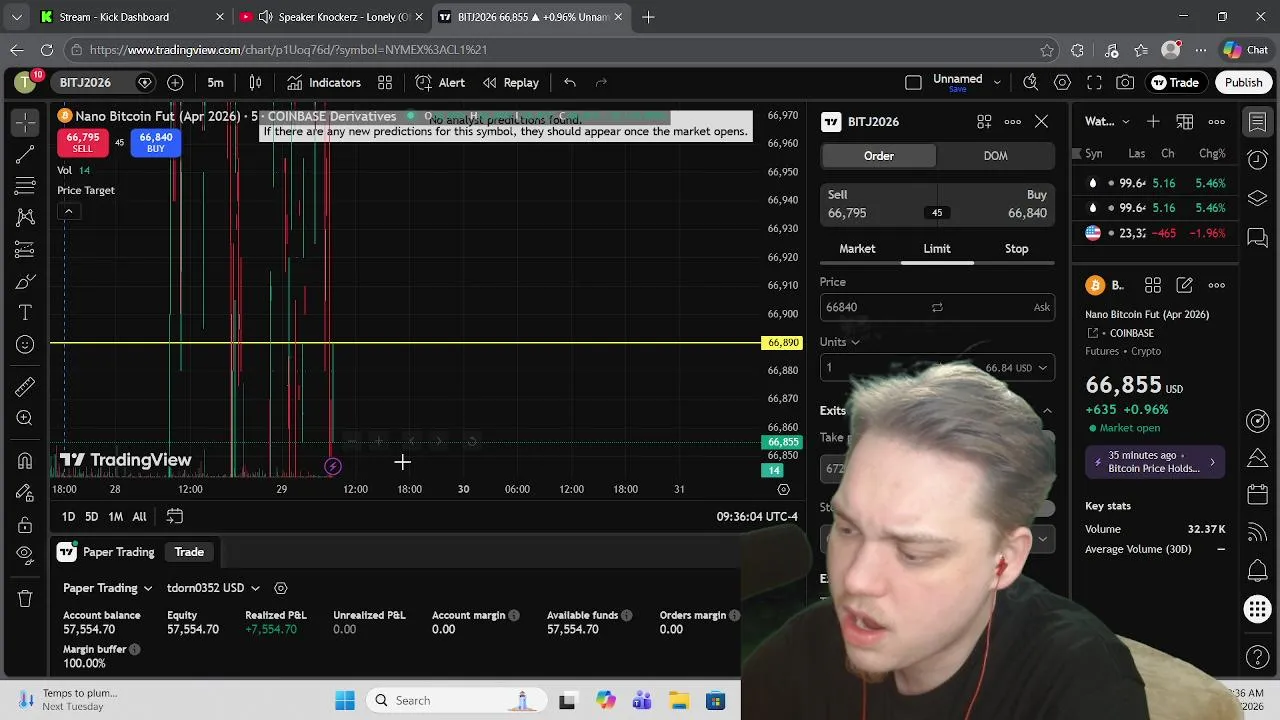Open the Indicators dialog

click(x=323, y=83)
